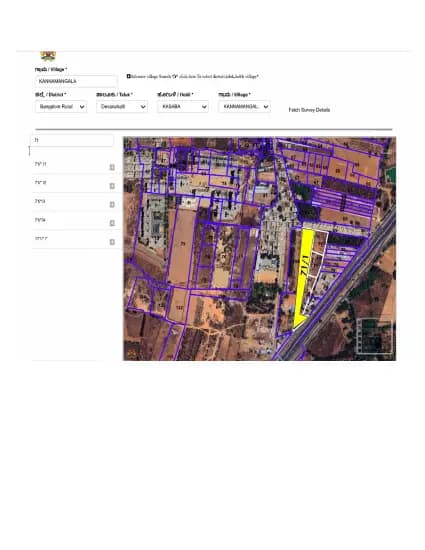Click the survey number search field containing 71
Image resolution: width=425 pixels, height=550 pixels.
pos(72,140)
